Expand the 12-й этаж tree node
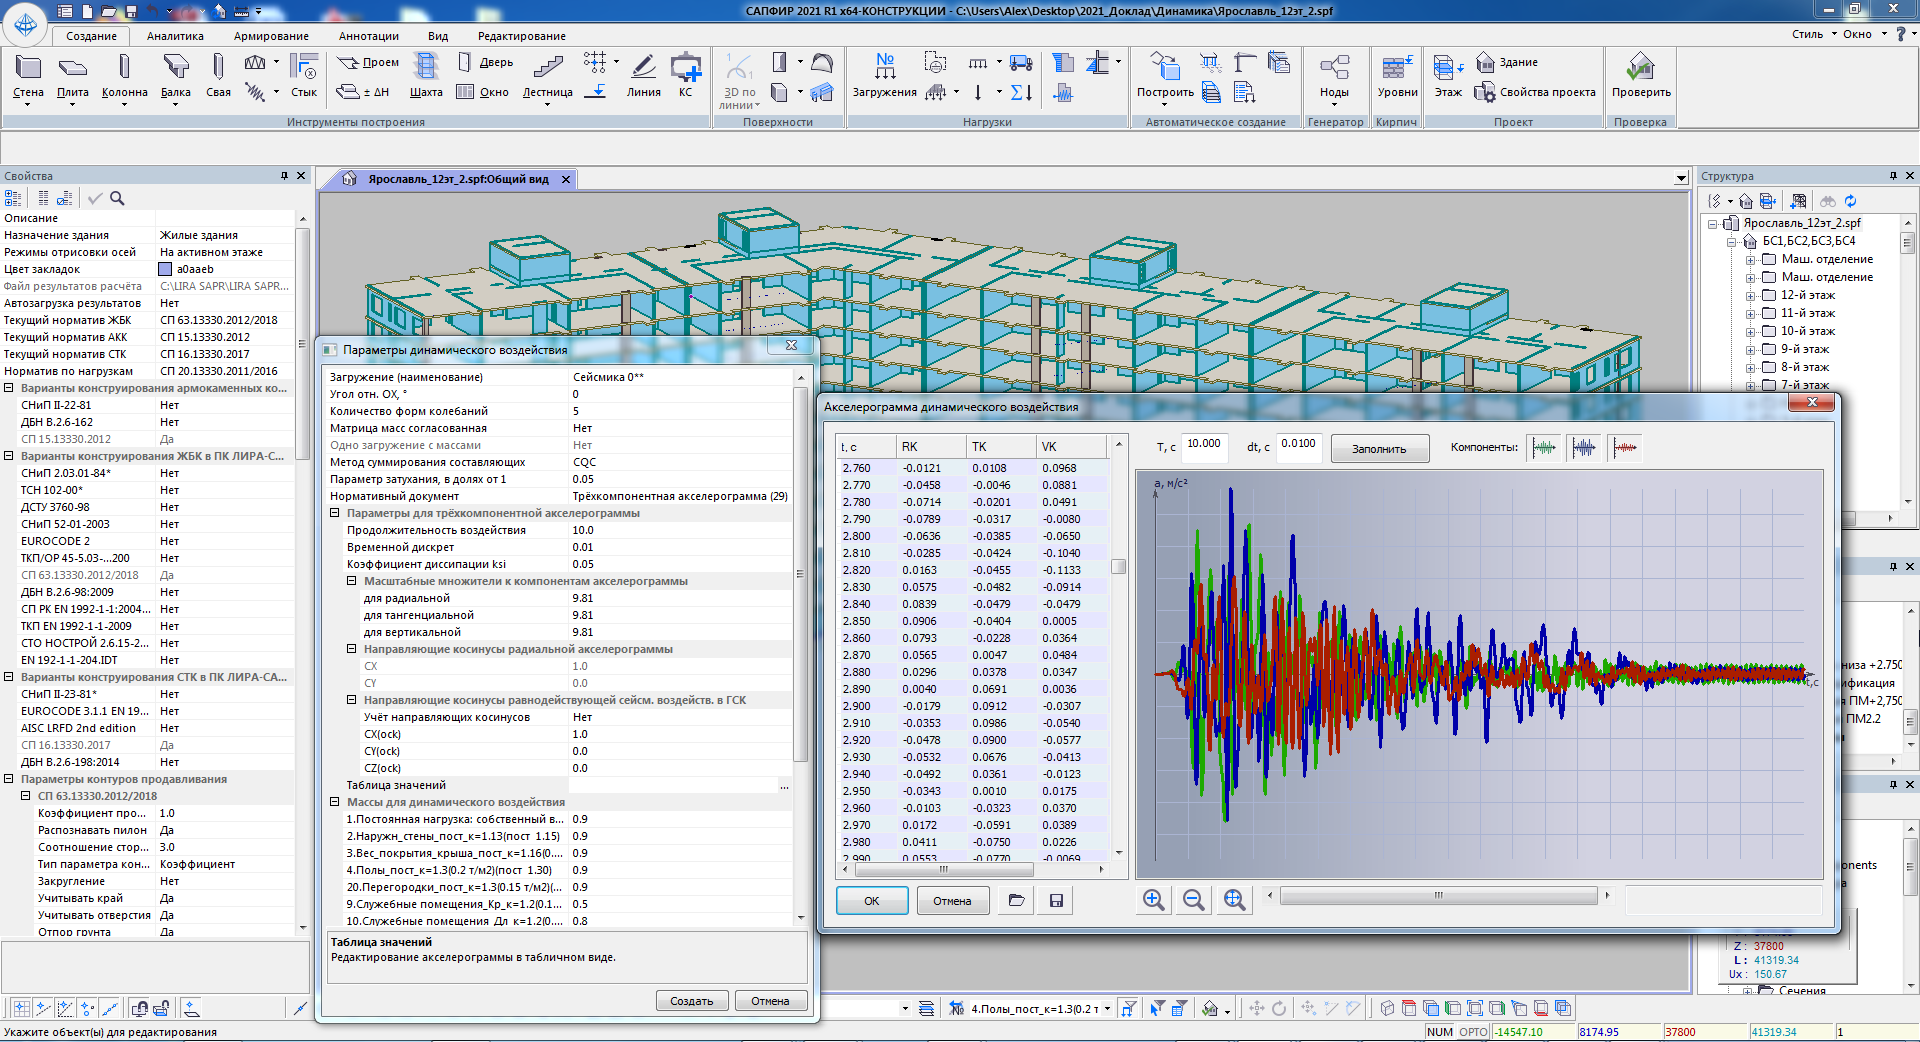The width and height of the screenshot is (1920, 1042). coord(1751,296)
